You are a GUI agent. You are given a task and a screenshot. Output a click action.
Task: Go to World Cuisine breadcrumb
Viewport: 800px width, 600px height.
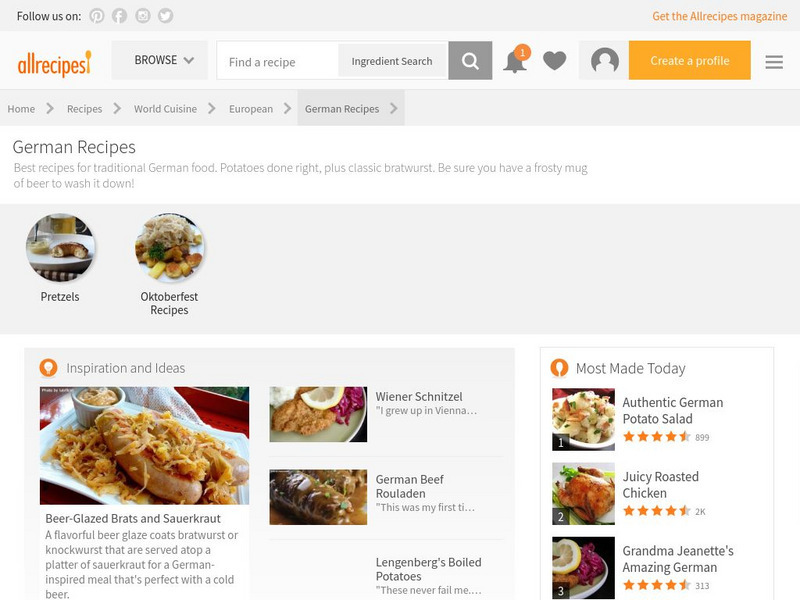tap(165, 109)
